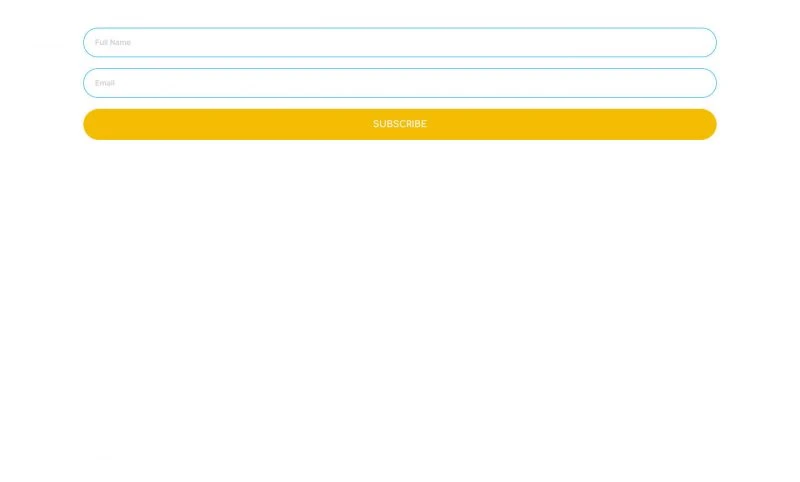Choose the name entry field
The image size is (800, 482).
point(399,42)
